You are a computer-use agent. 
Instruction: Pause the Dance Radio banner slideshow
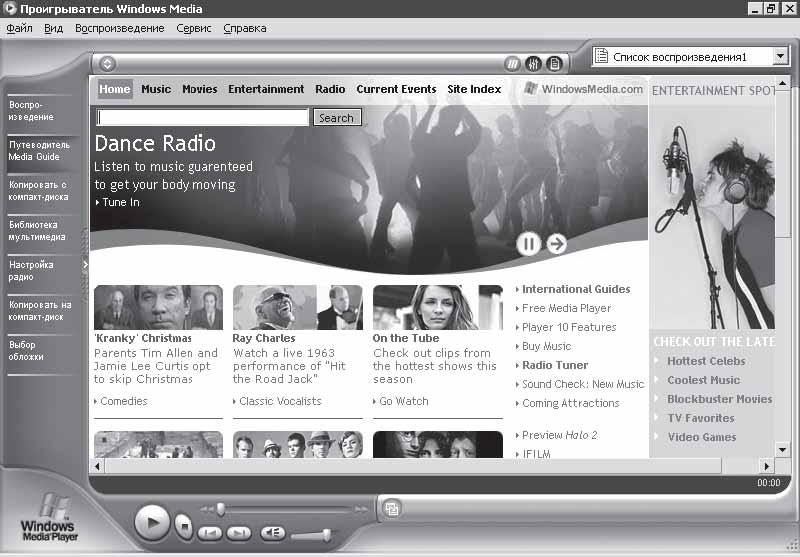pyautogui.click(x=529, y=244)
